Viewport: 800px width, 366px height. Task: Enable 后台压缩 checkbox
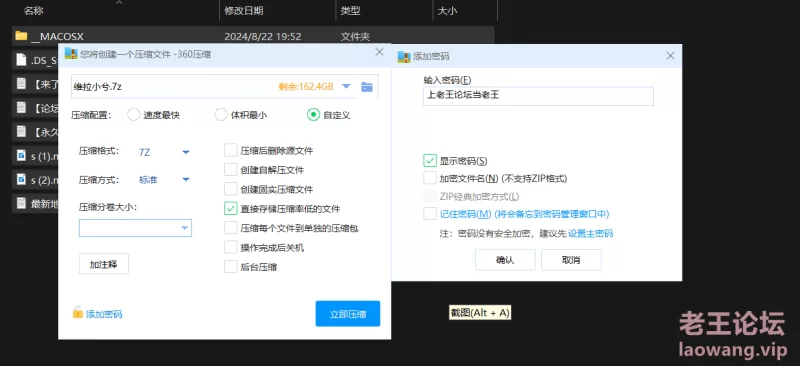point(231,266)
